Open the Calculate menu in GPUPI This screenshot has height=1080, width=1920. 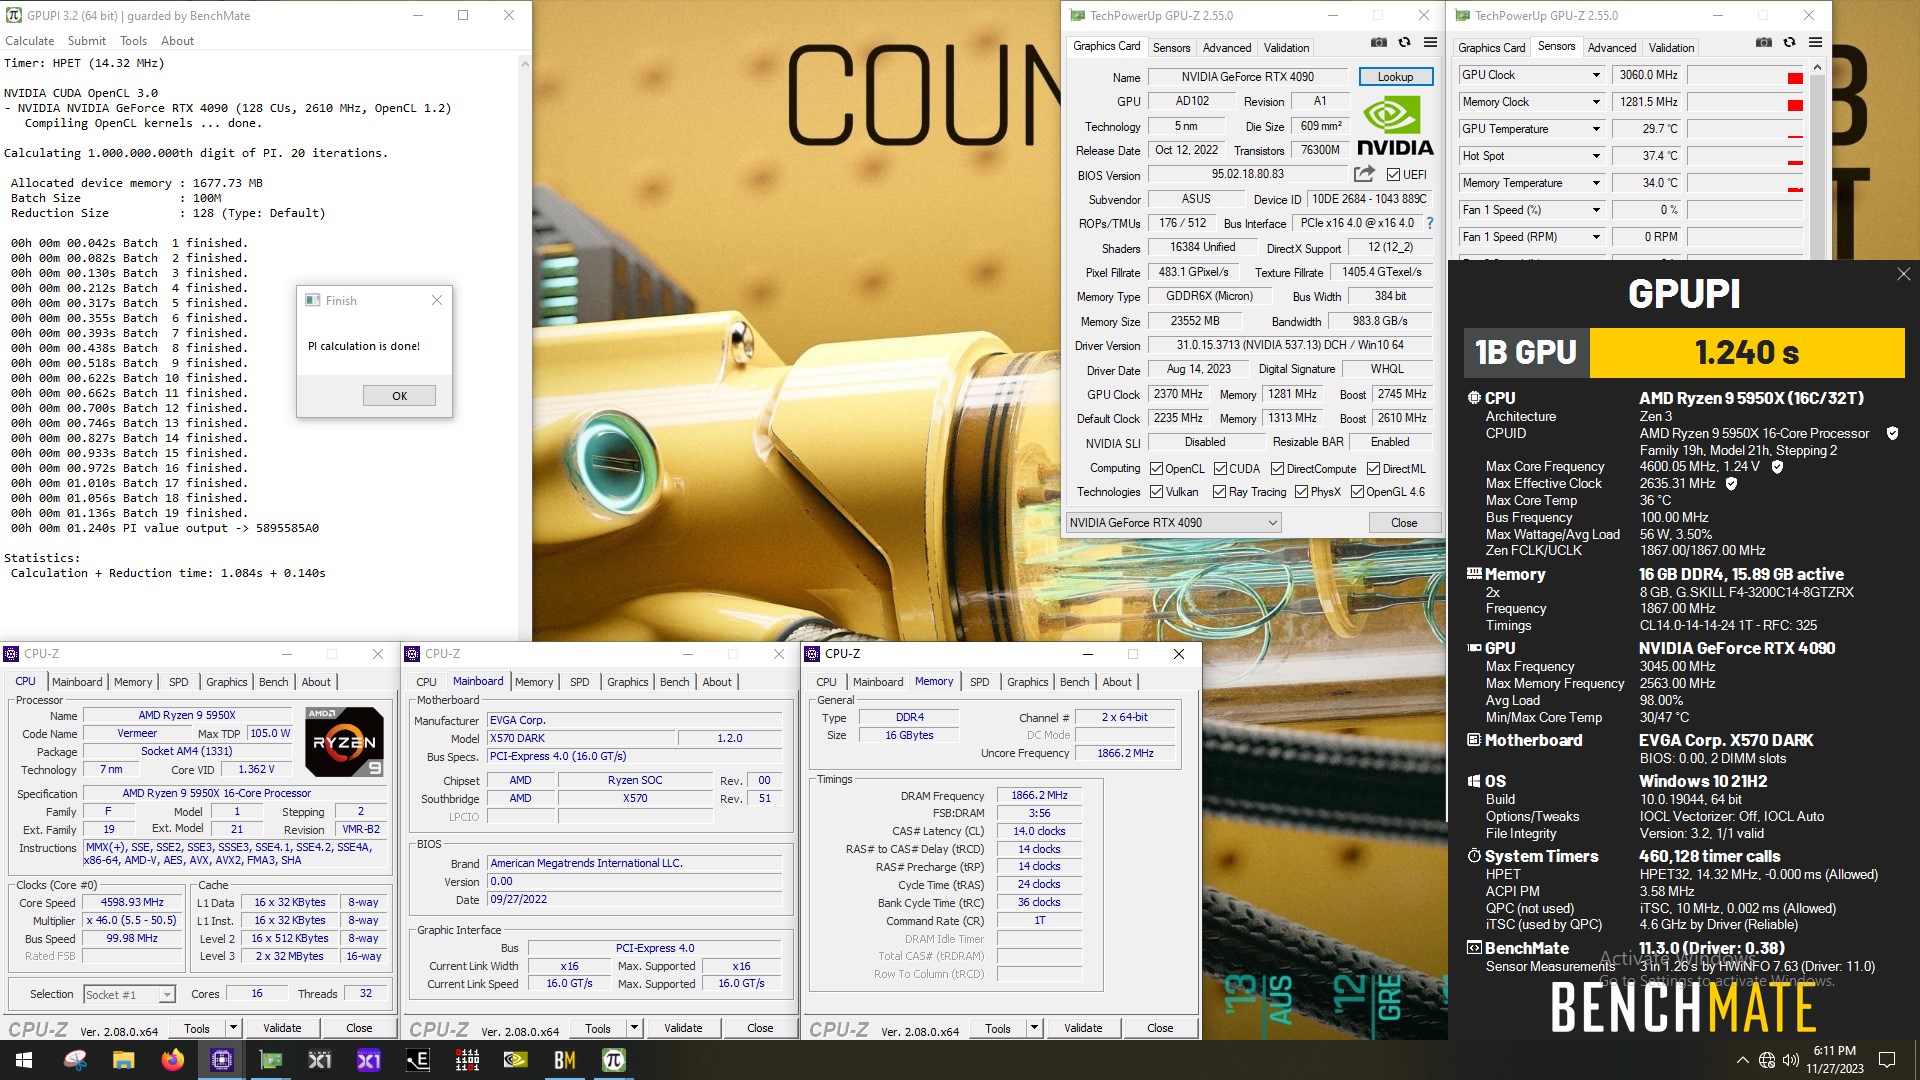(29, 41)
